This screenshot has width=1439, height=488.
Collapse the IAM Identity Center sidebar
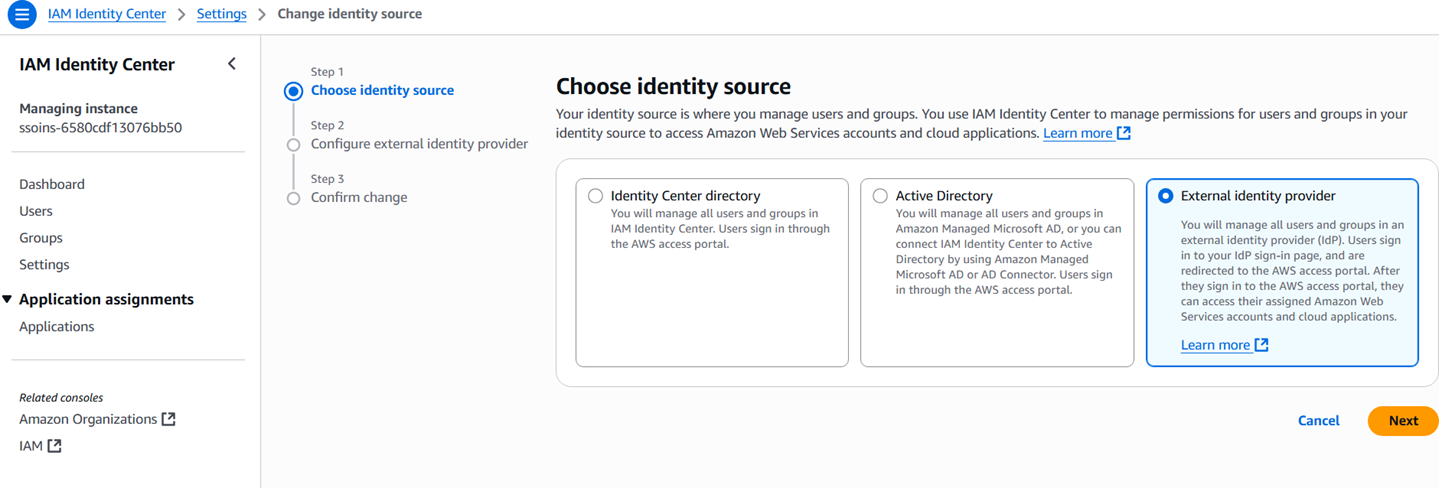[232, 64]
